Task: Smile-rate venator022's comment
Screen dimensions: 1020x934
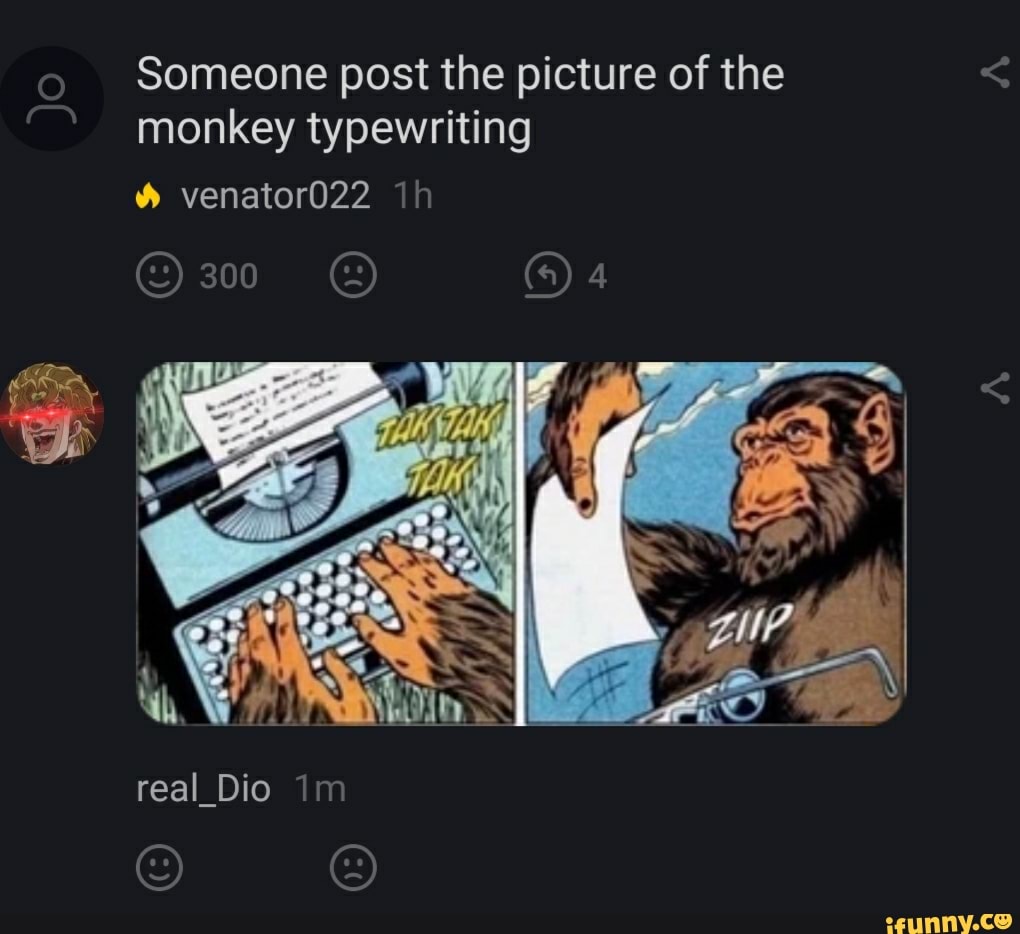Action: coord(162,275)
